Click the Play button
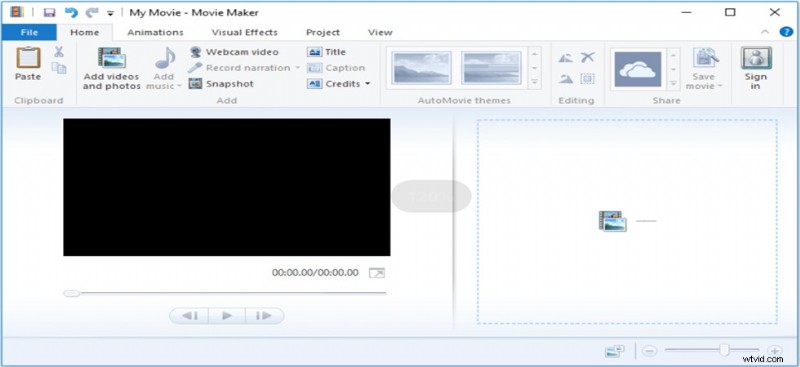Image resolution: width=800 pixels, height=367 pixels. (227, 316)
